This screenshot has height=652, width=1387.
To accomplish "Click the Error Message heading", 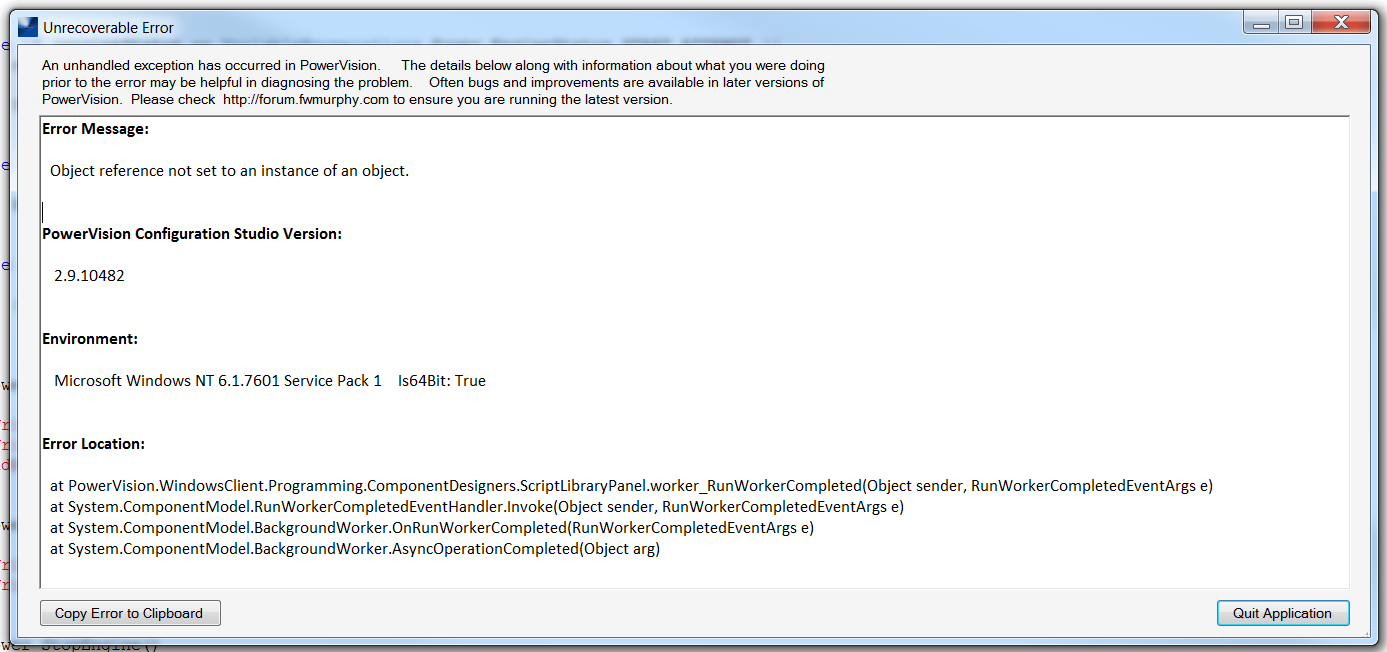I will pos(95,129).
